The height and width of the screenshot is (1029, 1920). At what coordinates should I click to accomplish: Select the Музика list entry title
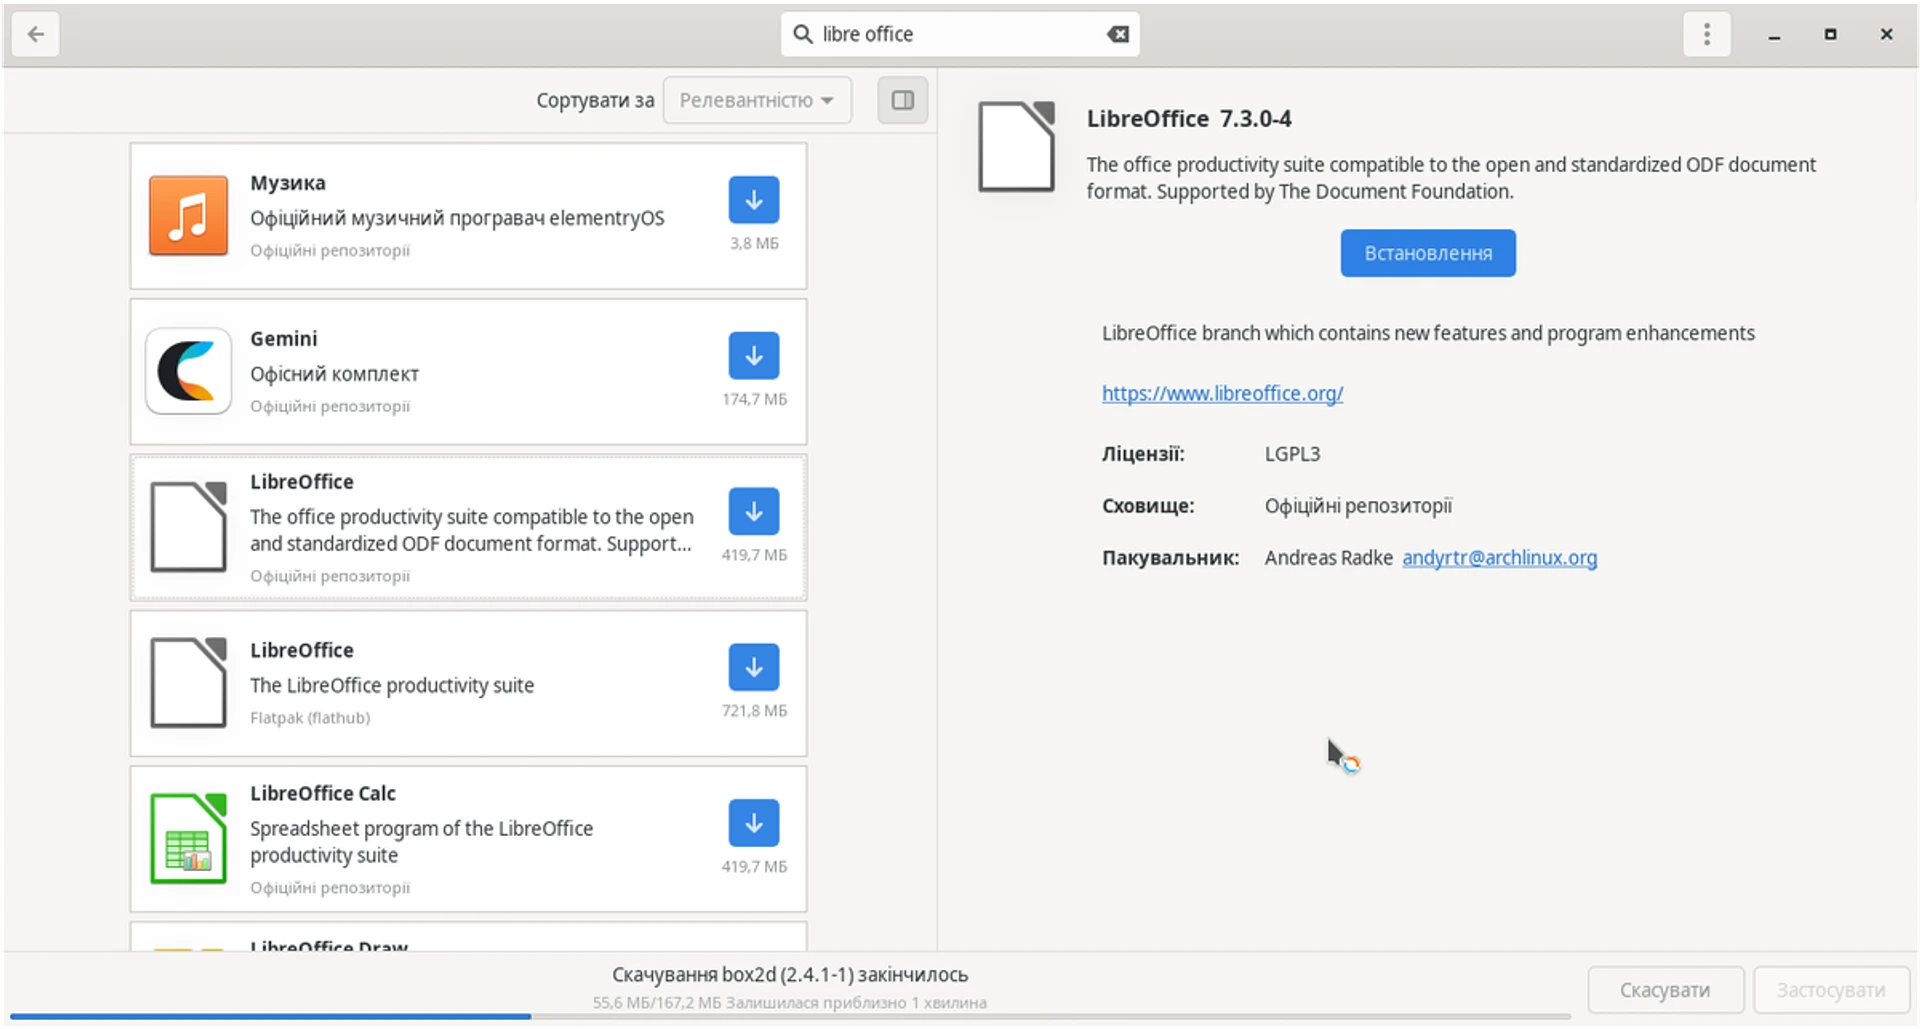(x=288, y=183)
